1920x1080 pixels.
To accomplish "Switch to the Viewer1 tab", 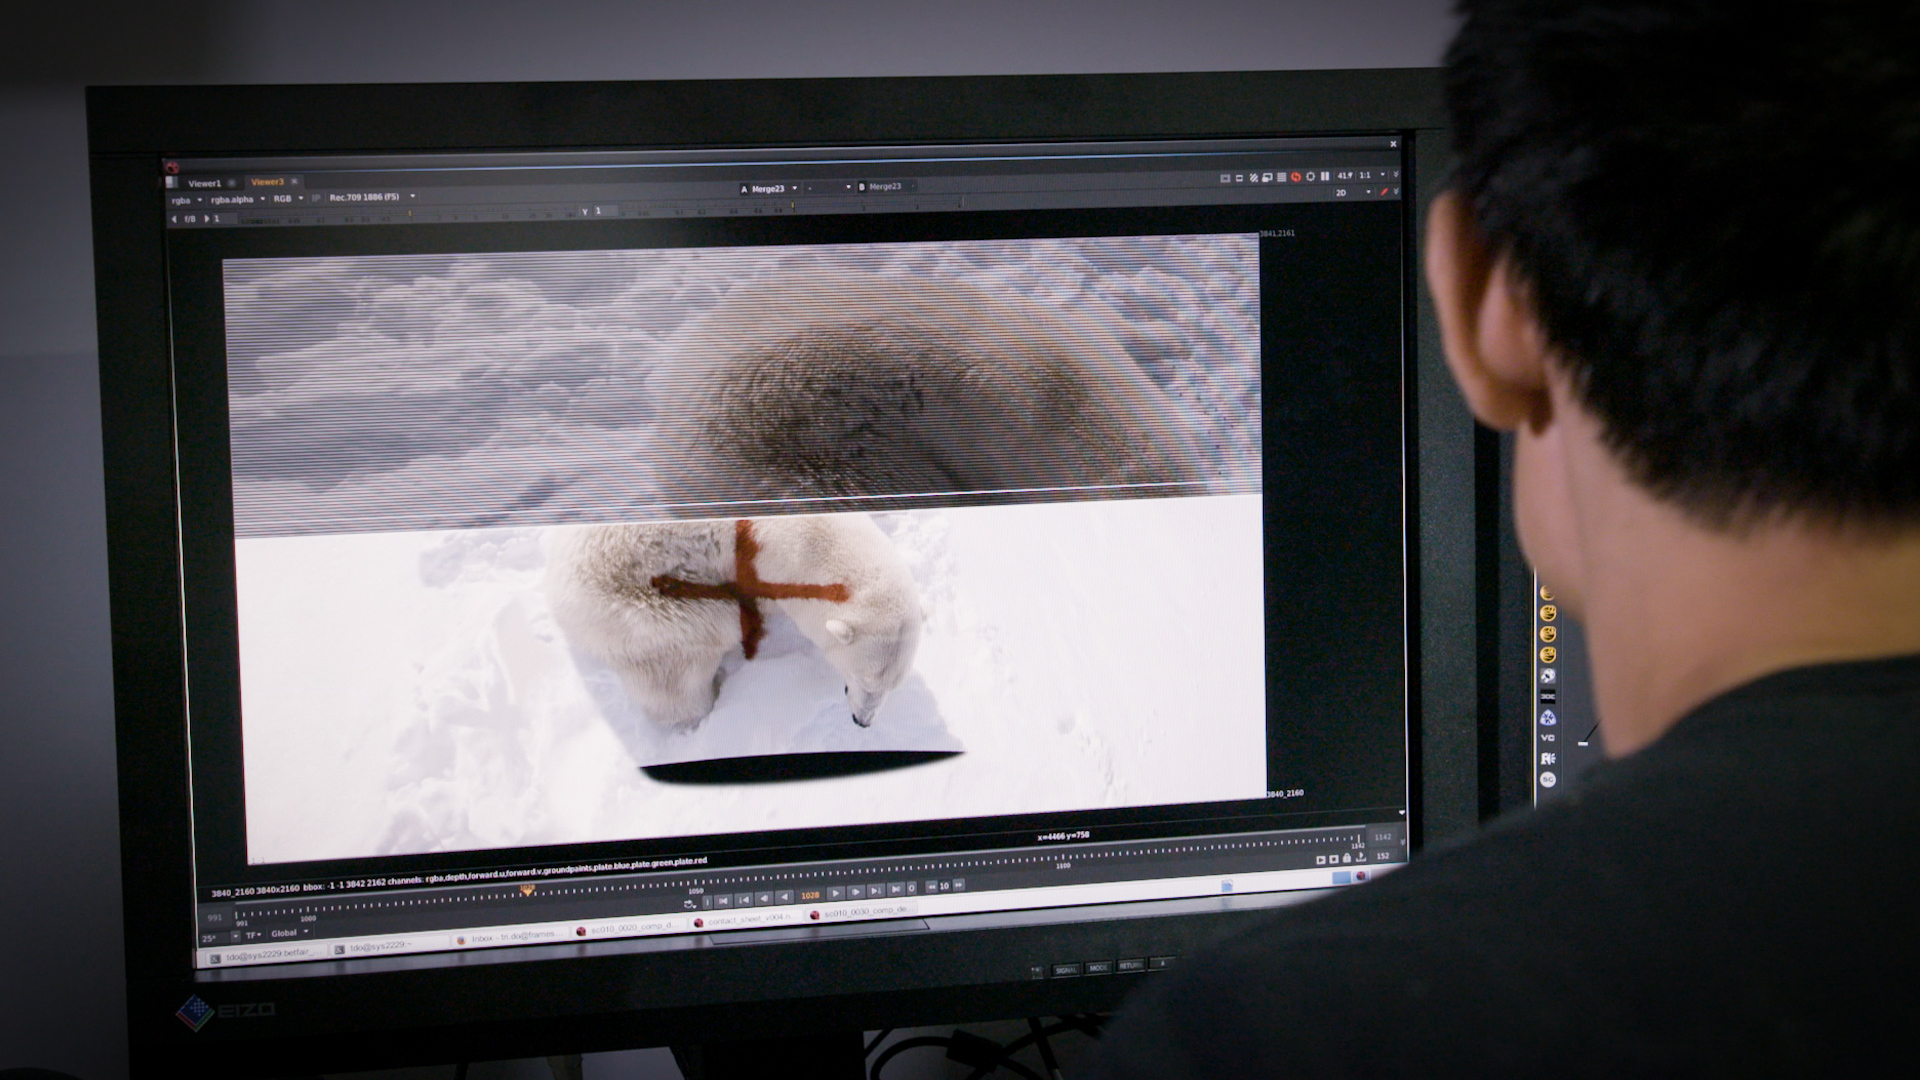I will pyautogui.click(x=204, y=184).
